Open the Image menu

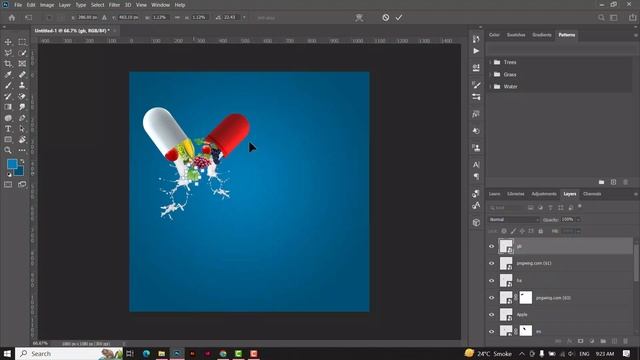(47, 5)
